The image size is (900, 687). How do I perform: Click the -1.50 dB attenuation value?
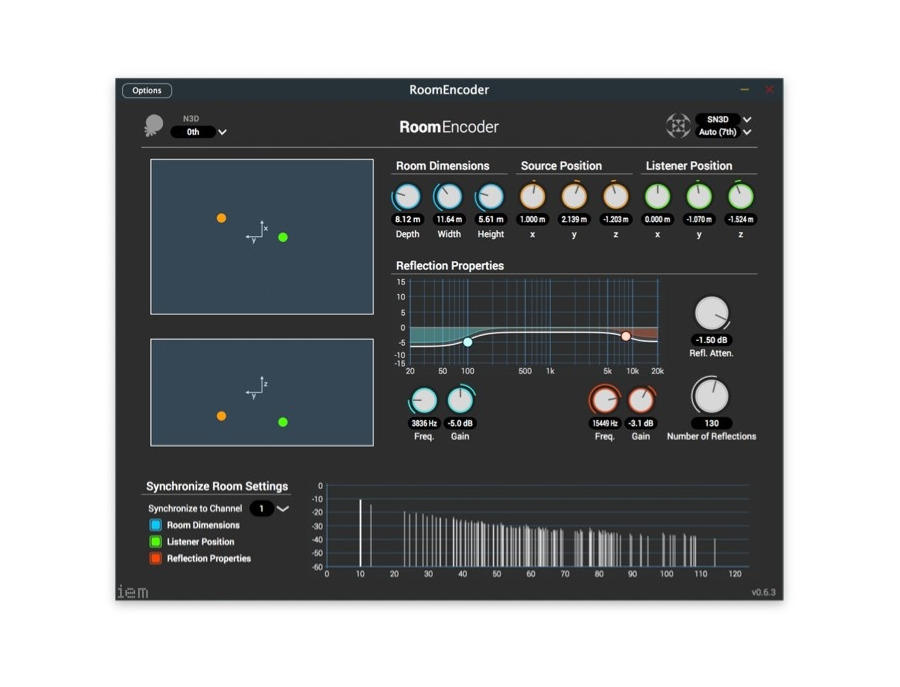pyautogui.click(x=712, y=340)
